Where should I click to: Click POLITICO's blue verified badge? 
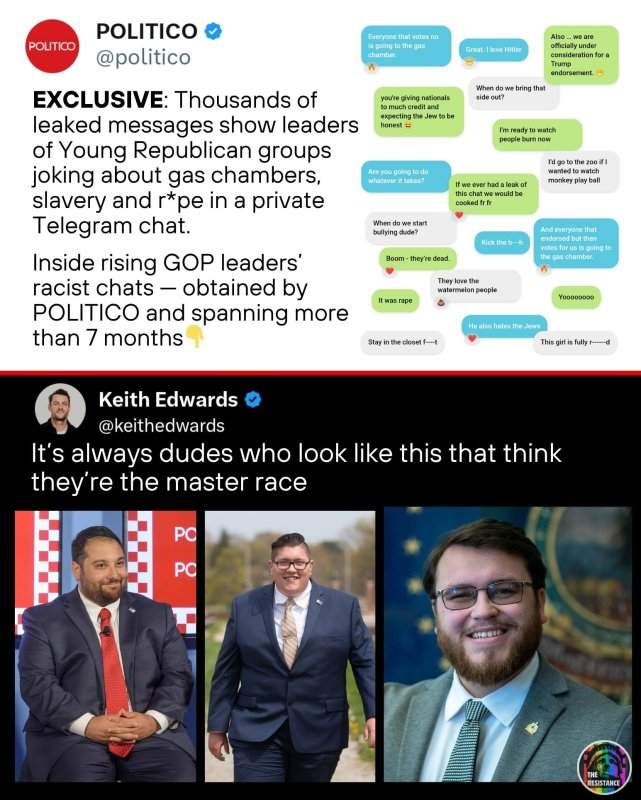213,32
